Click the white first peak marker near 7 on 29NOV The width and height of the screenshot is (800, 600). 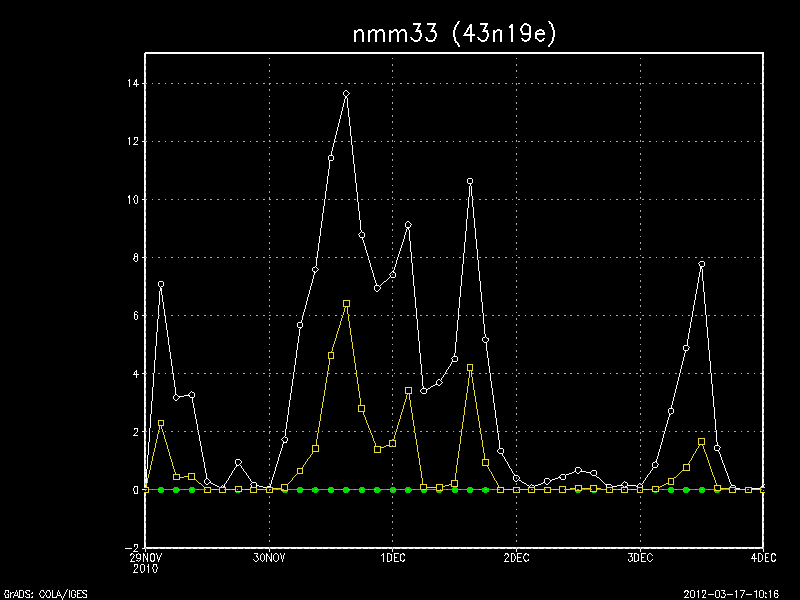(x=161, y=284)
